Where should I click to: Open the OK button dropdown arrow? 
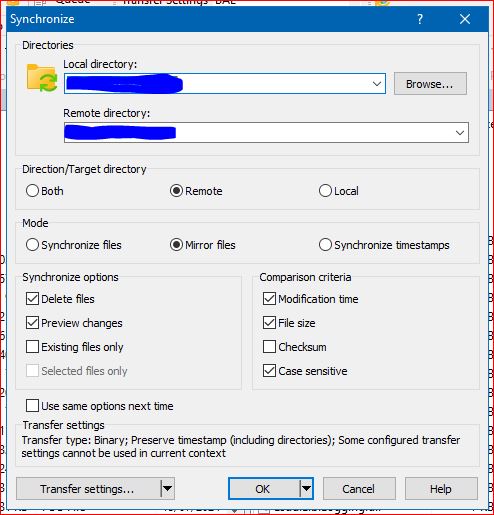[x=306, y=489]
